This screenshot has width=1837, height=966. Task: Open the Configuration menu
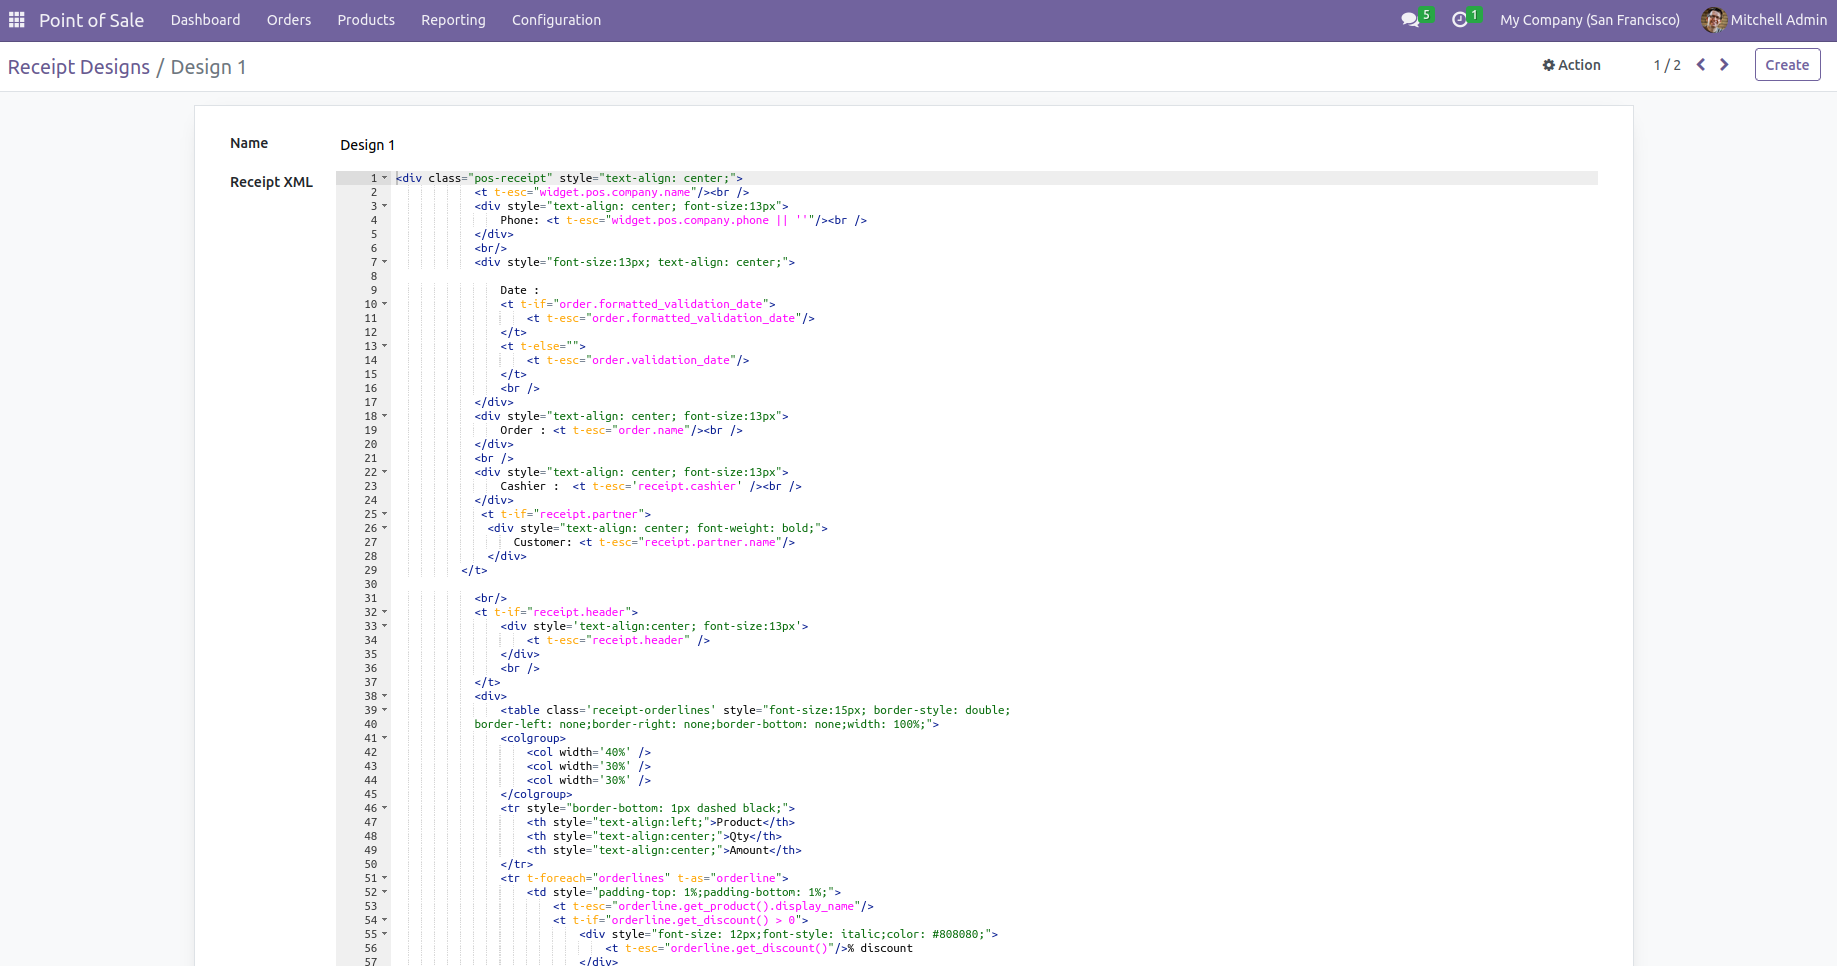pyautogui.click(x=556, y=20)
